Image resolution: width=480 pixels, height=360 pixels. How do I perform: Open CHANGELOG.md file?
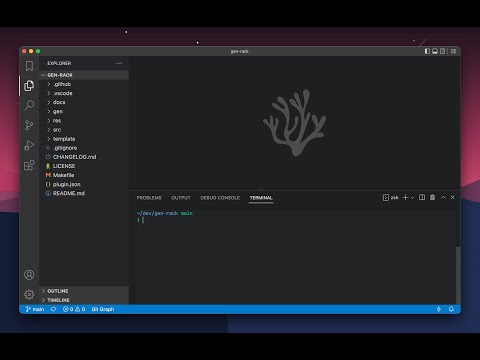tap(84, 157)
